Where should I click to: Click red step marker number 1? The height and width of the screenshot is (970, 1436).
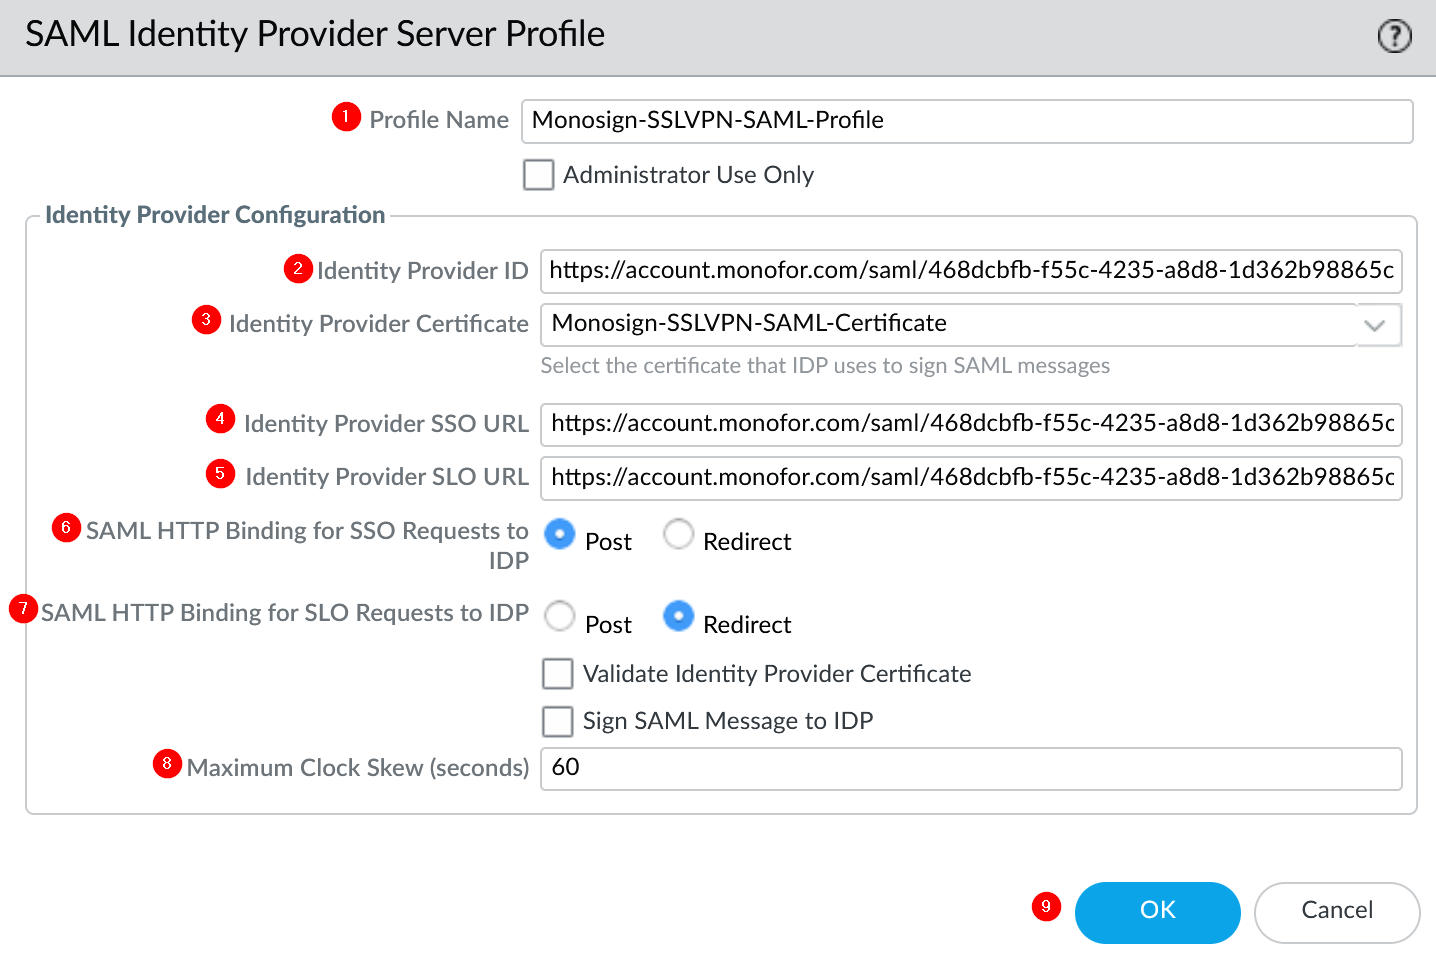[x=346, y=117]
